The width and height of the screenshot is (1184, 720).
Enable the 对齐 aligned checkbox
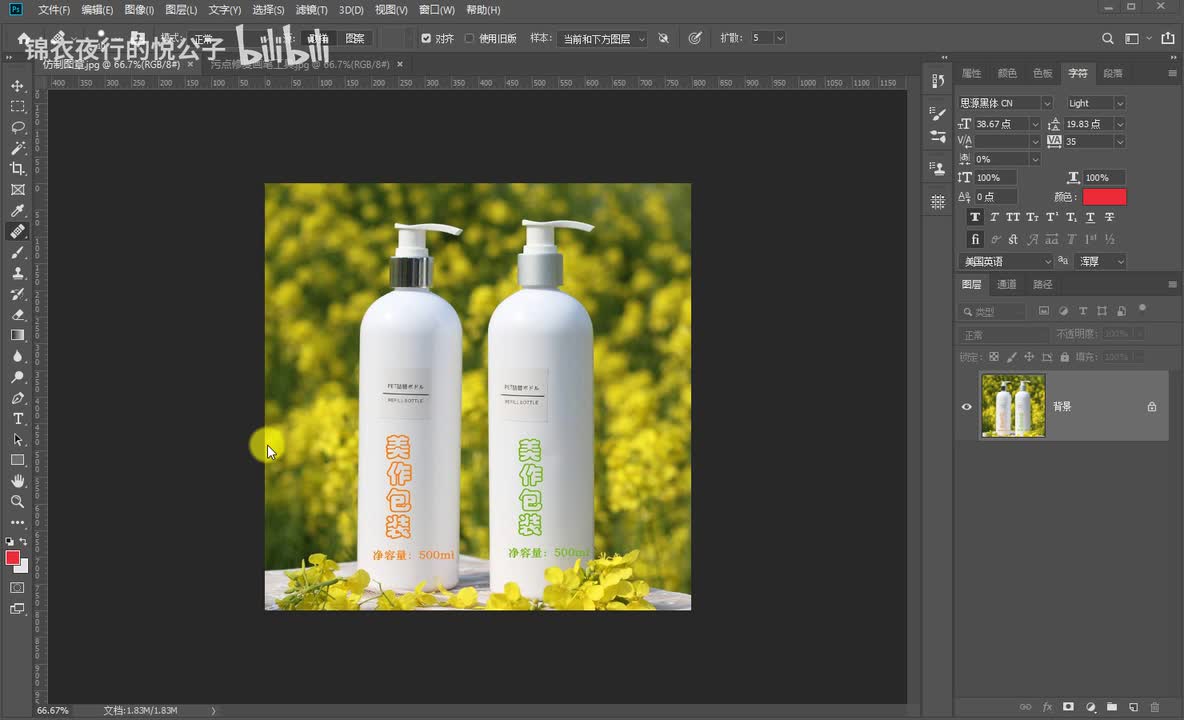[x=426, y=38]
